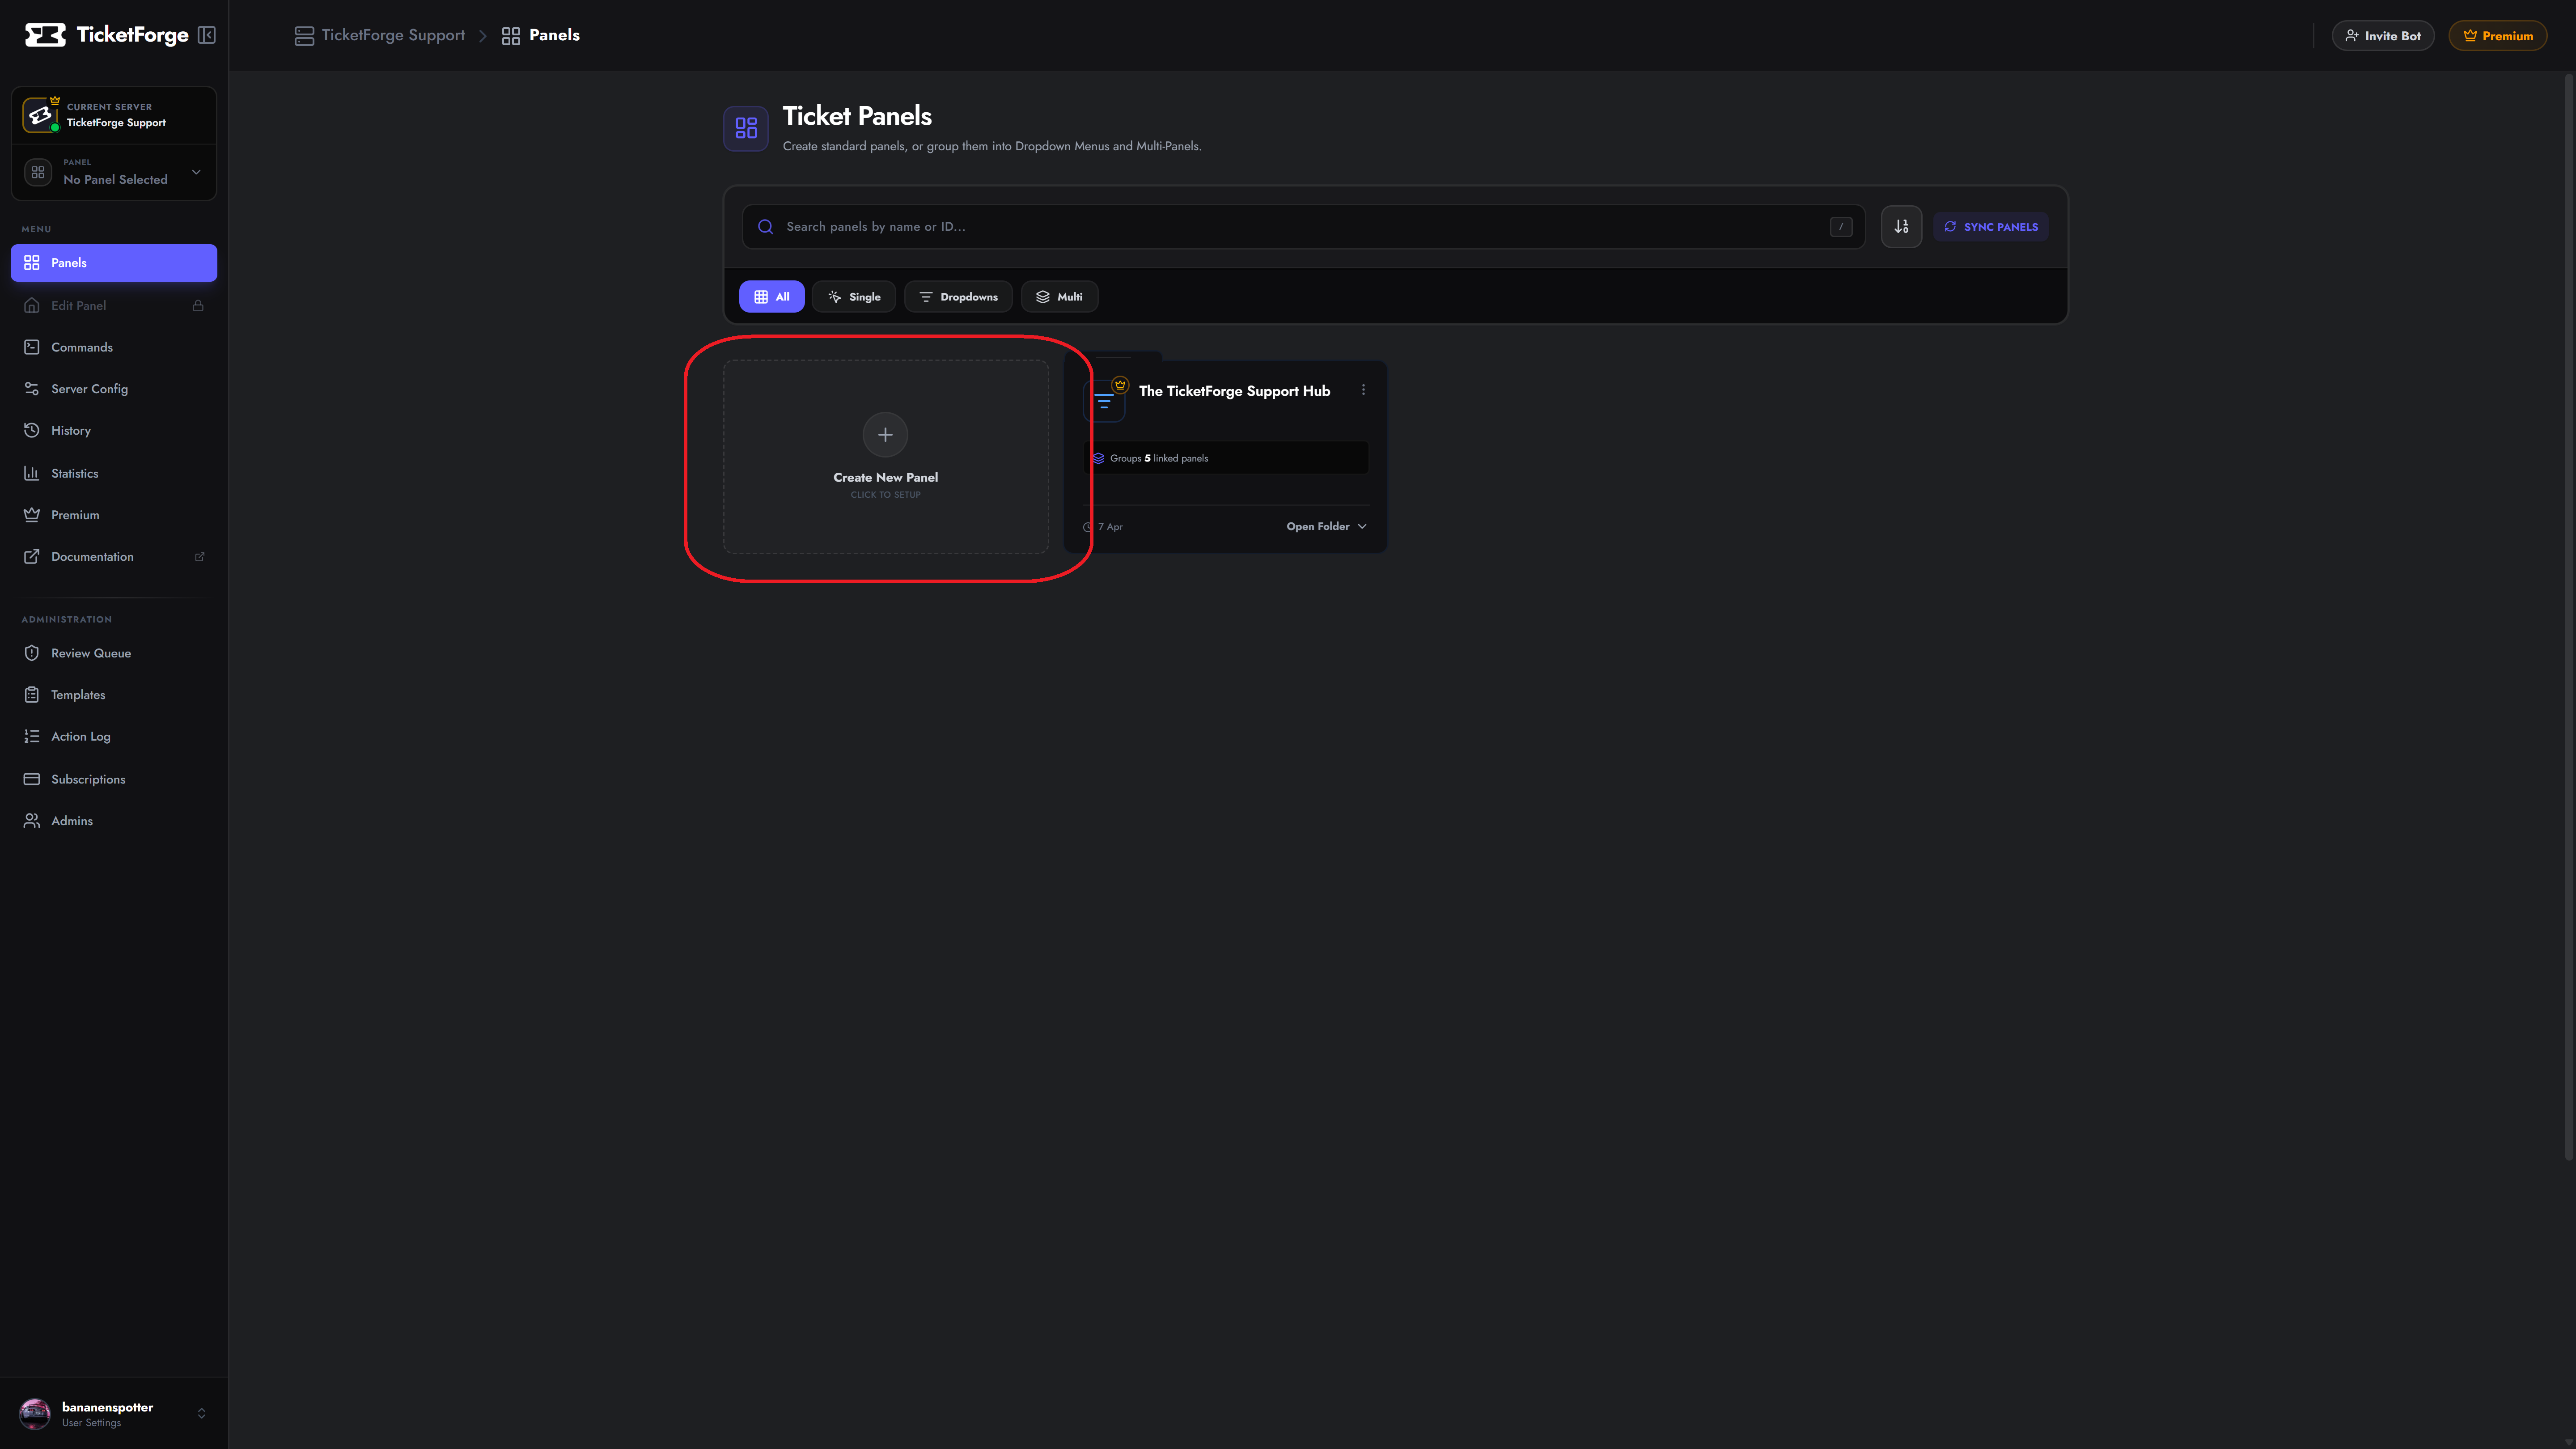2576x1449 pixels.
Task: Open Action Log via its list icon
Action: pyautogui.click(x=32, y=736)
